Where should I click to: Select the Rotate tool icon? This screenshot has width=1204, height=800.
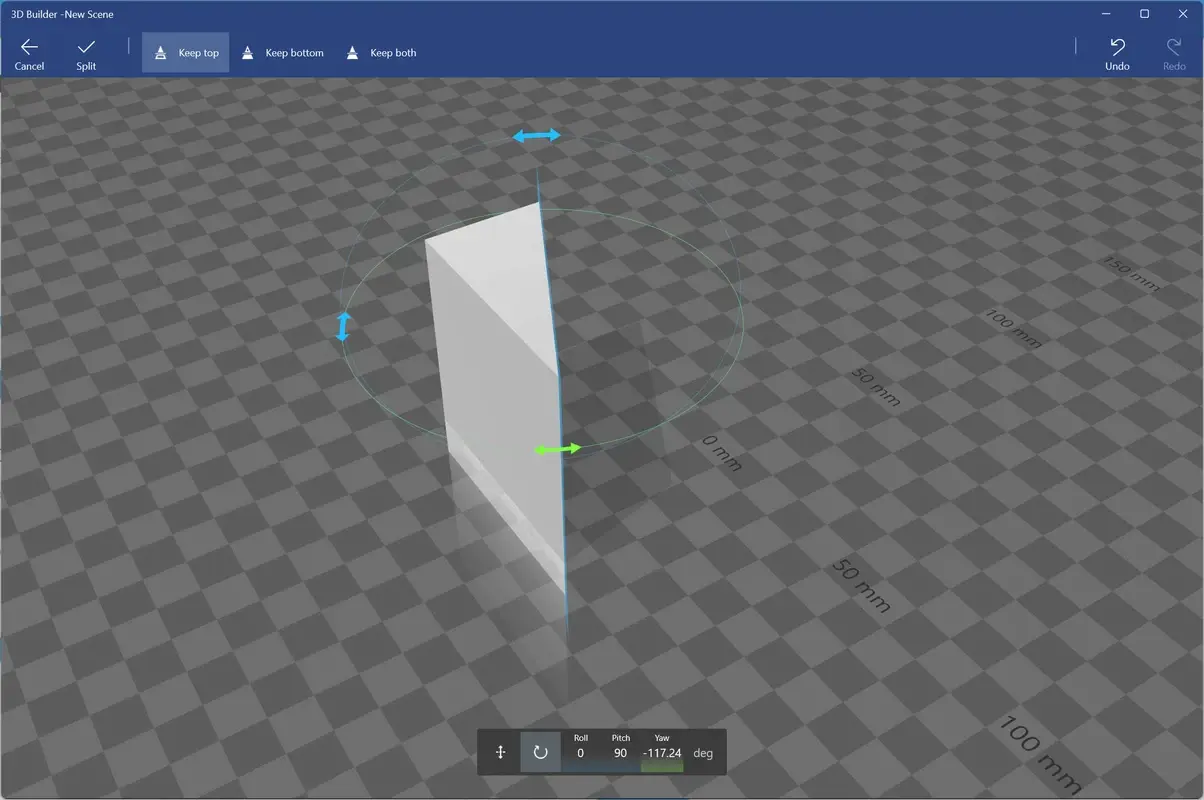tap(539, 752)
